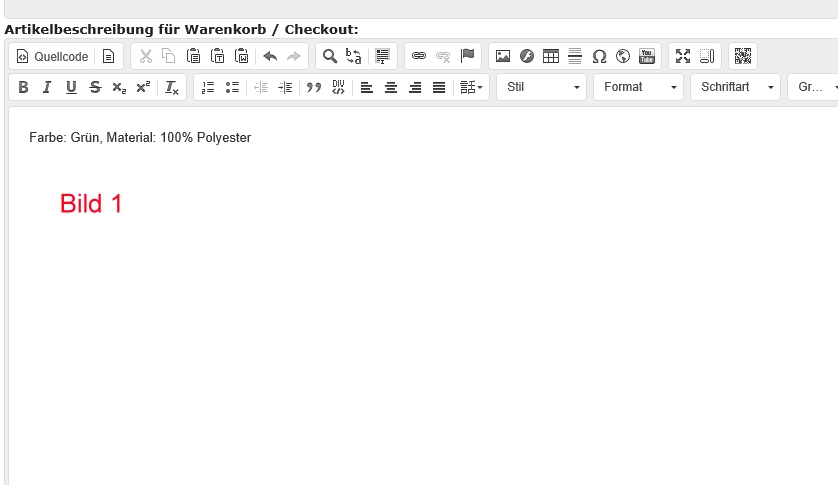
Task: Toggle italic formatting
Action: 47,88
